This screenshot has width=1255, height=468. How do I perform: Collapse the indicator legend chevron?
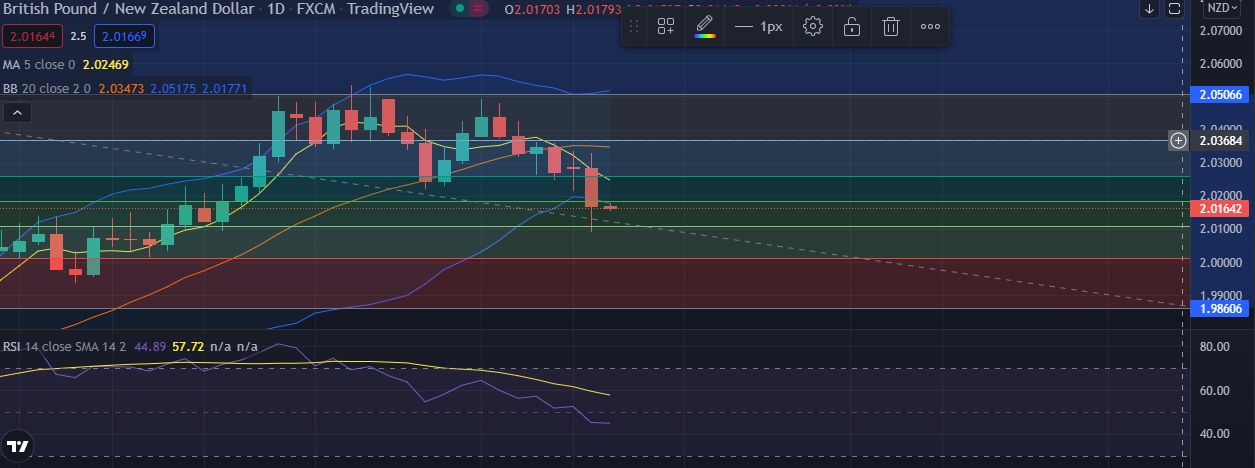[x=16, y=113]
